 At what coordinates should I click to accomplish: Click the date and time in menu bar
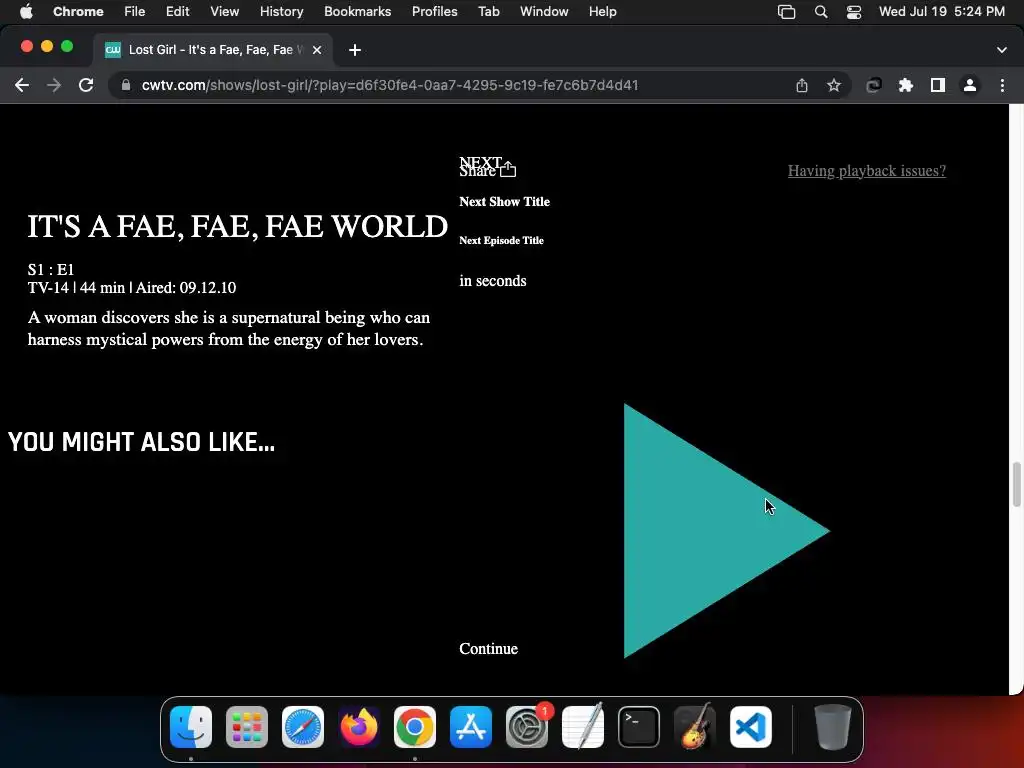[942, 11]
